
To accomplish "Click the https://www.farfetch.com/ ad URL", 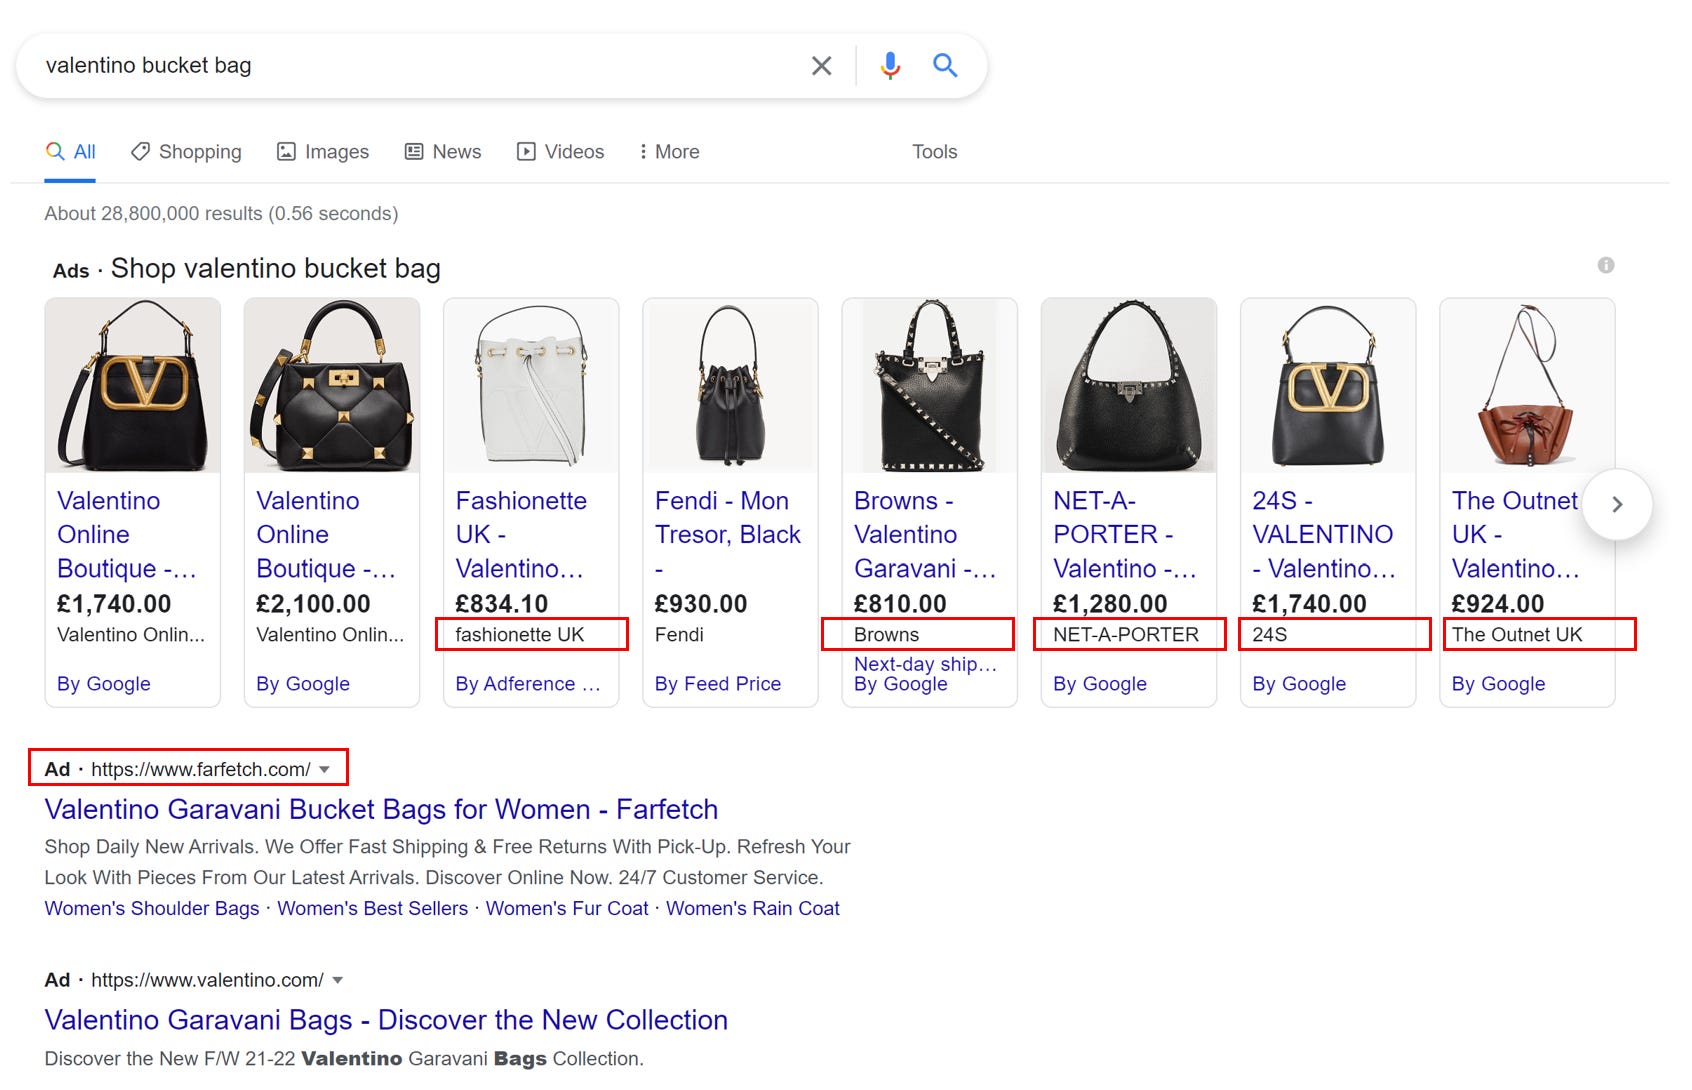I will point(201,769).
